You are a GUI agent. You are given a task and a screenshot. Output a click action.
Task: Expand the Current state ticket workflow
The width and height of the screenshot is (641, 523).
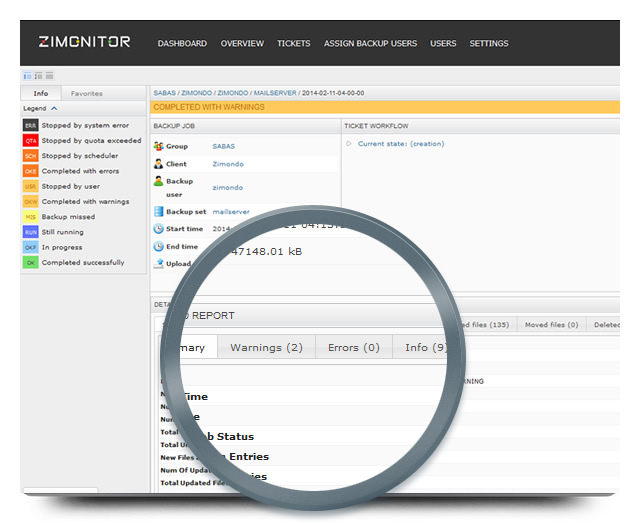pyautogui.click(x=349, y=144)
